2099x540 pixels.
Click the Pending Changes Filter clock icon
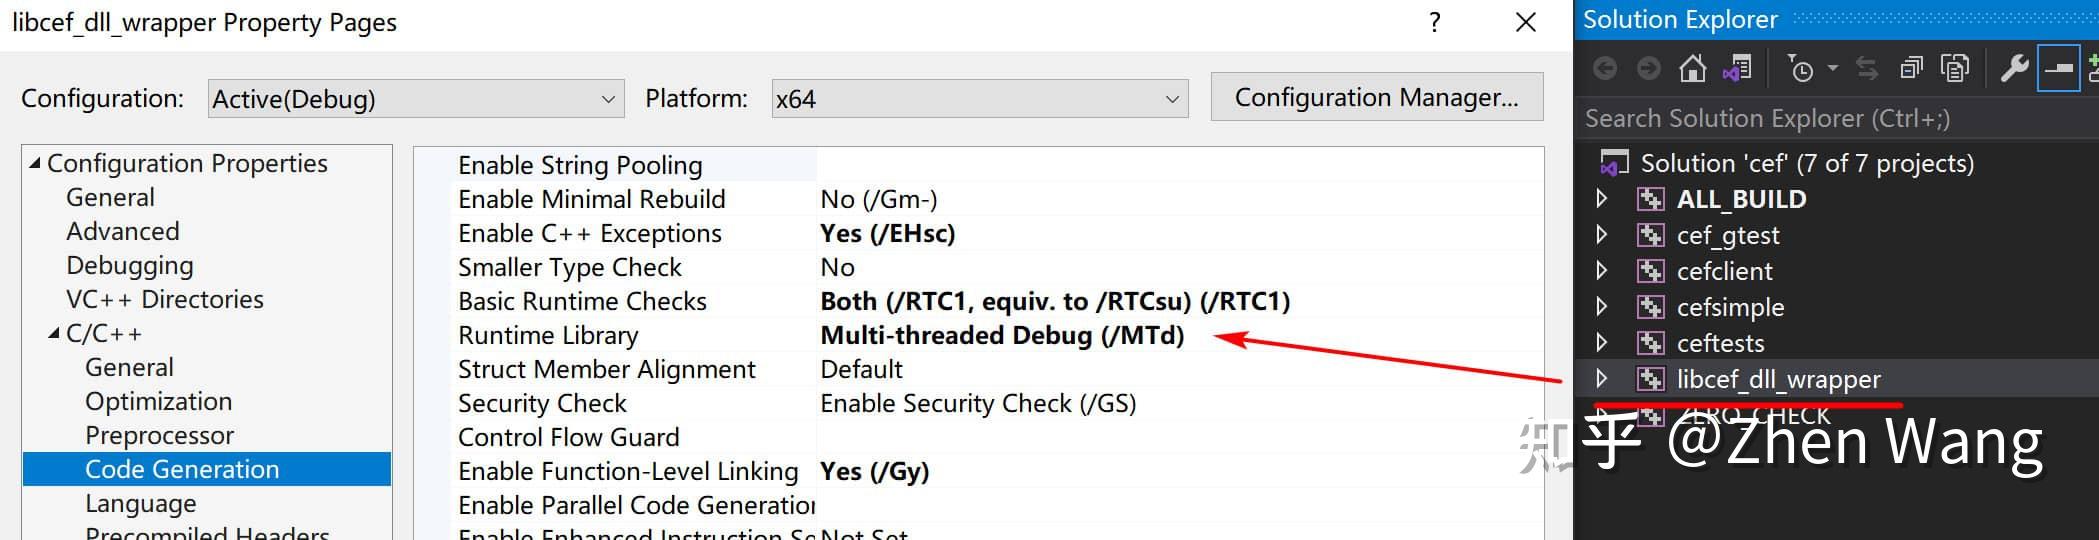[1800, 68]
